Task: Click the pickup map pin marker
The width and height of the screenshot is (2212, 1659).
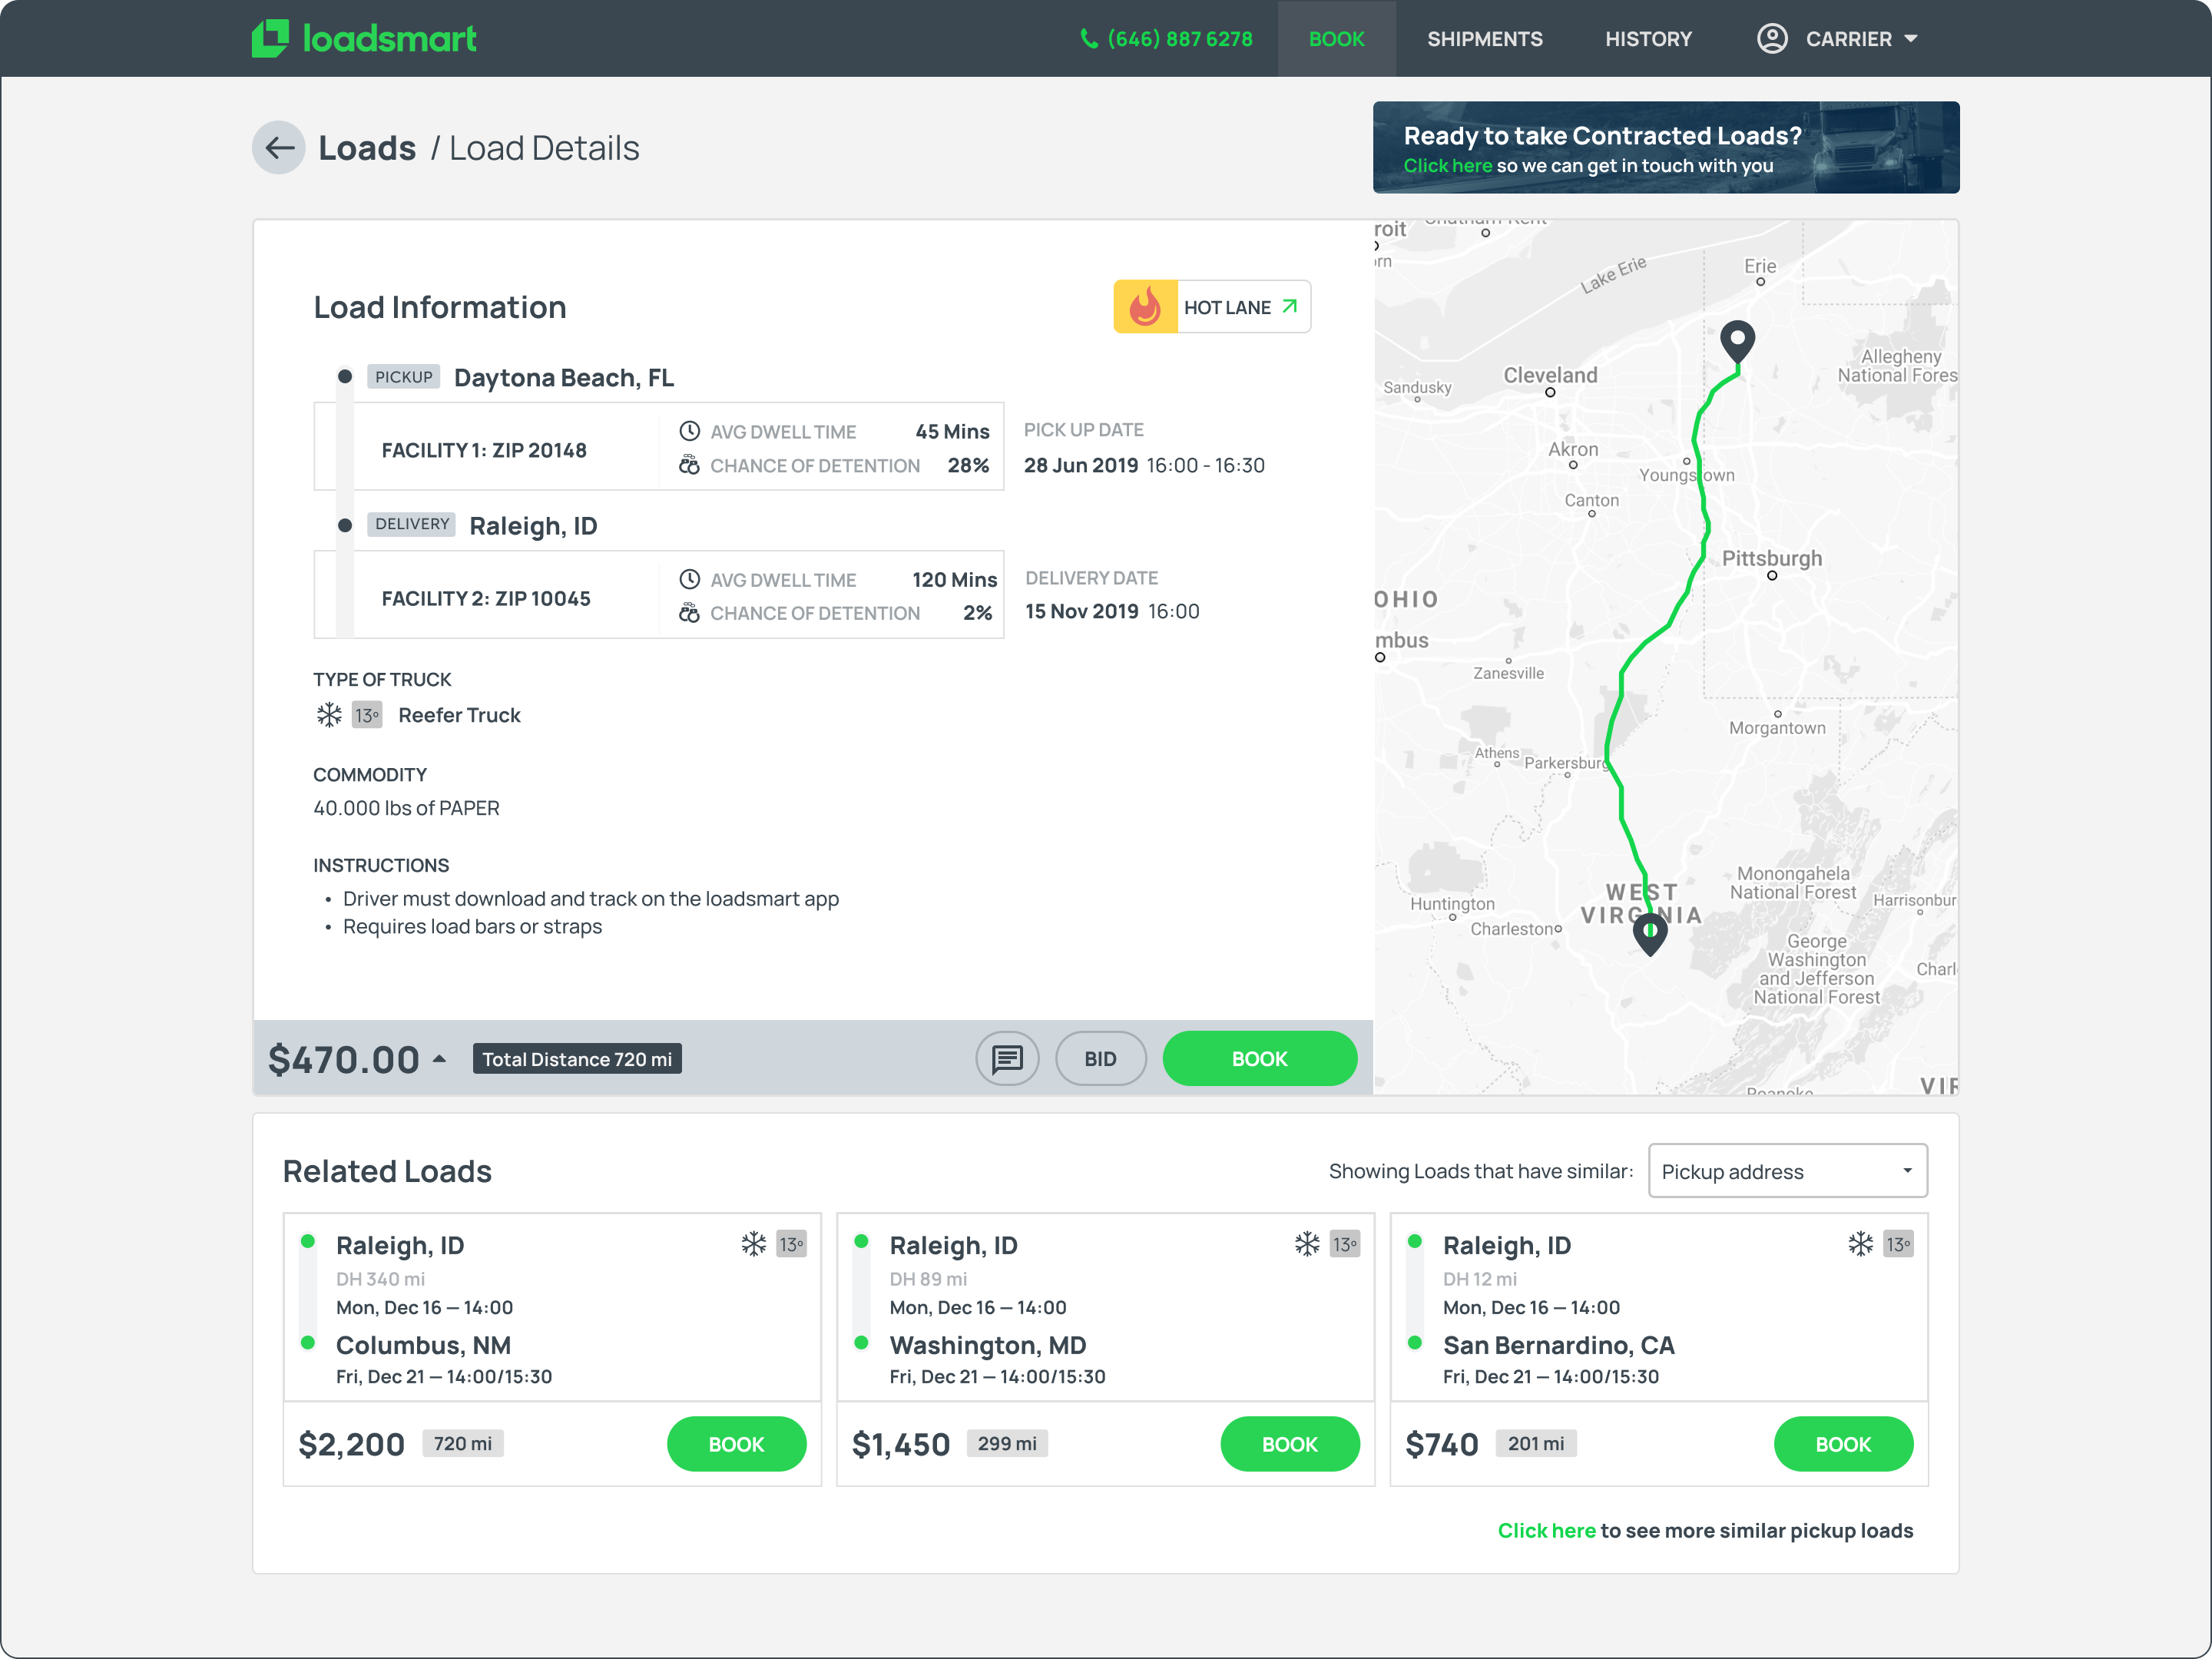Action: [x=1737, y=340]
